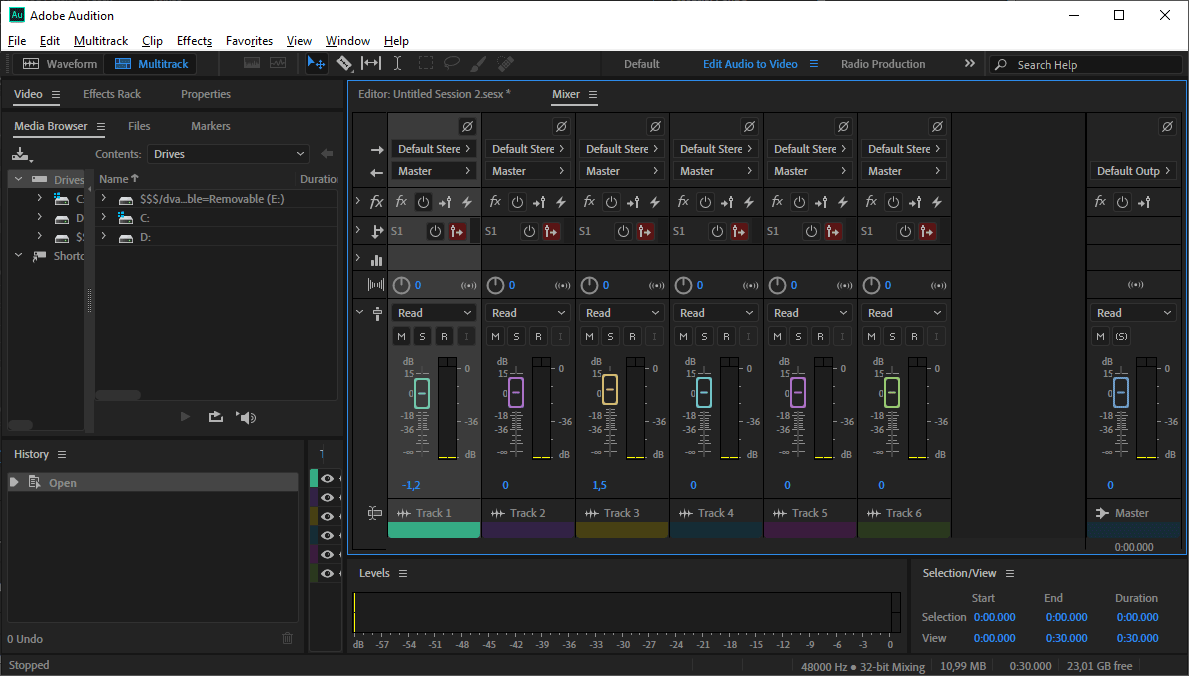This screenshot has width=1189, height=676.
Task: Solo Track 2 with S button
Action: [x=516, y=336]
